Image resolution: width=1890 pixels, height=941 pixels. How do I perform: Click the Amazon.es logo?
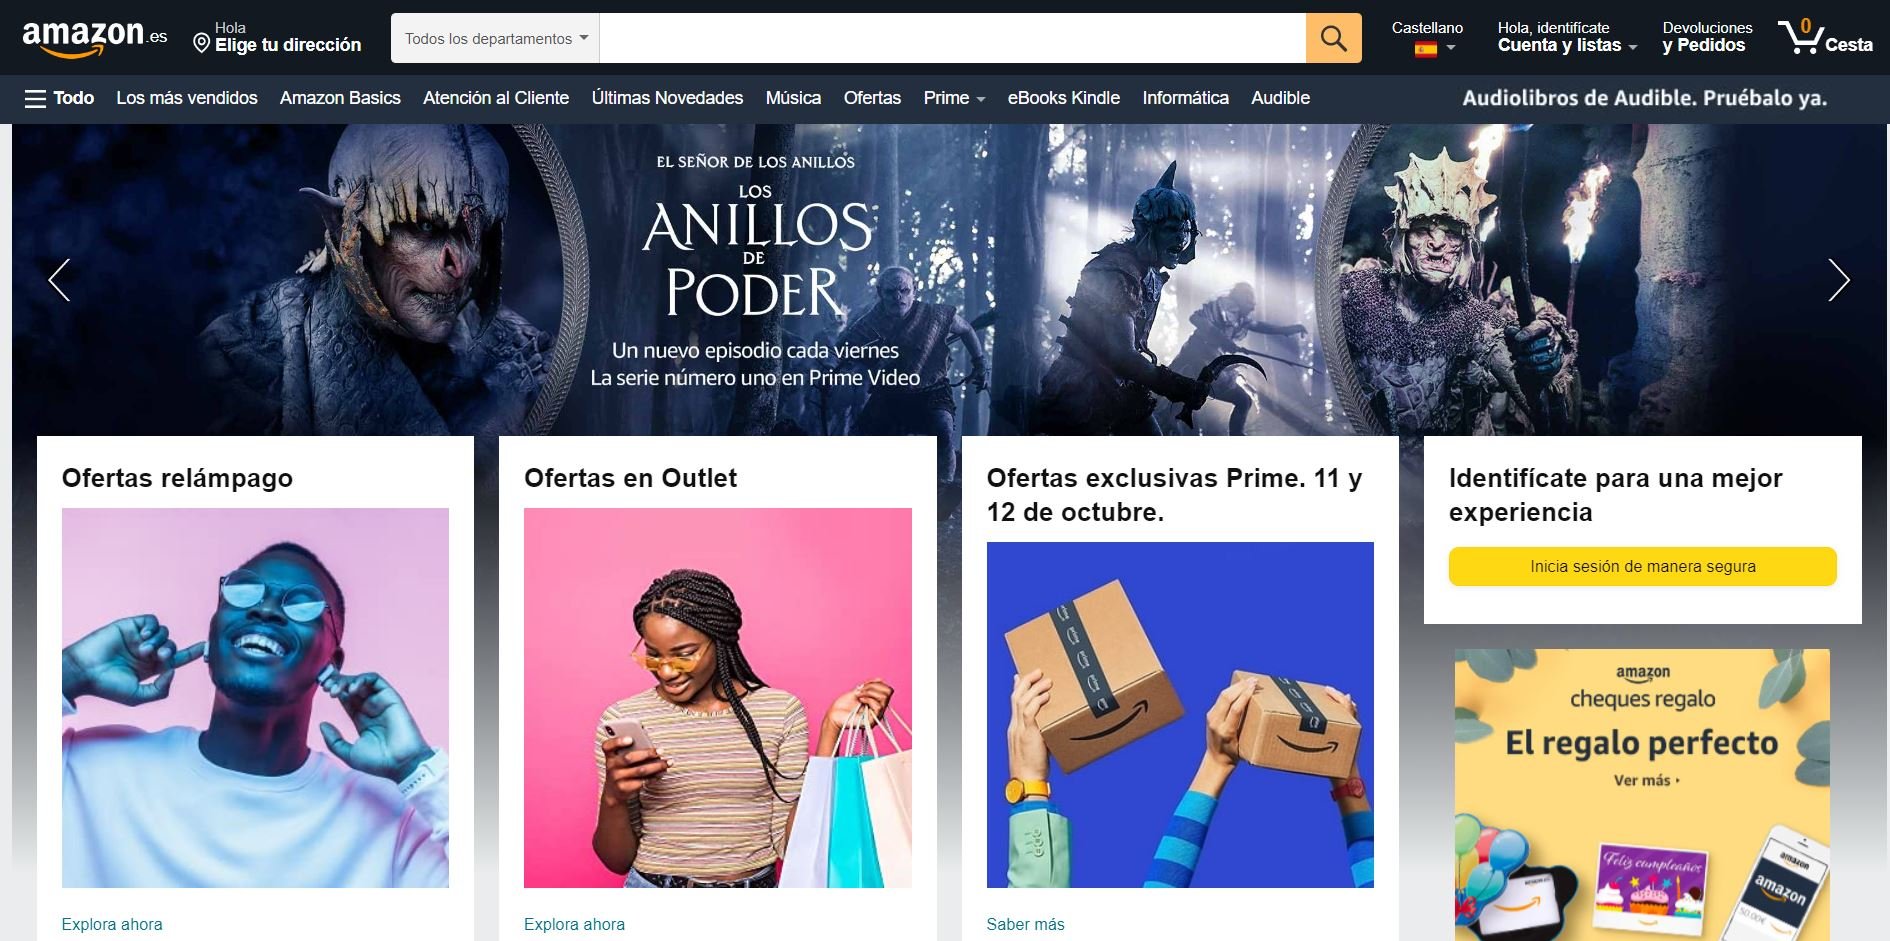point(95,37)
